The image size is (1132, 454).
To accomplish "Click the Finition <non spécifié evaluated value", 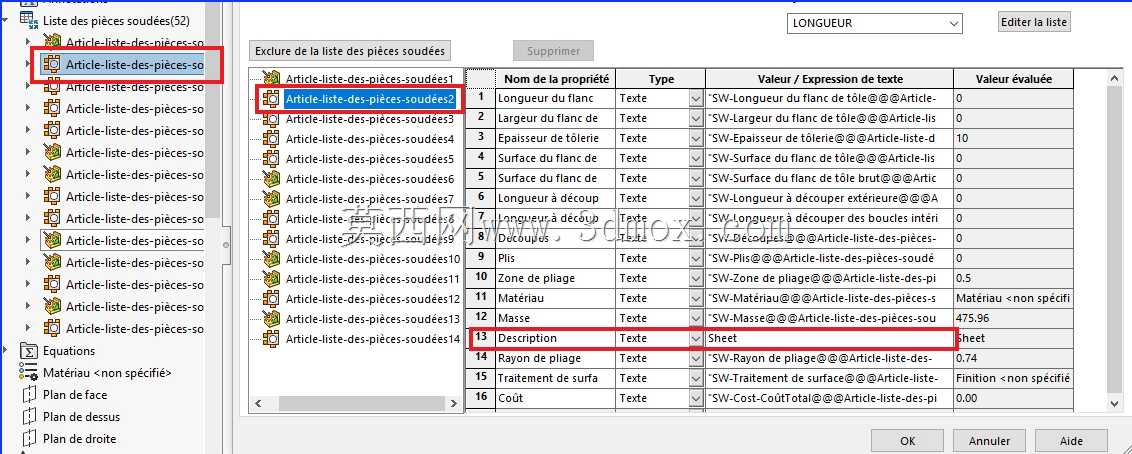I will point(1014,378).
